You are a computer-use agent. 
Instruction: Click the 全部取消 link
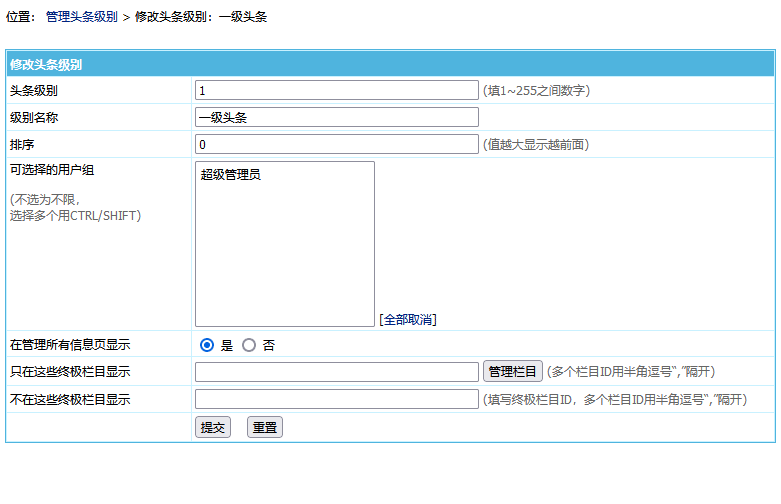tap(408, 320)
